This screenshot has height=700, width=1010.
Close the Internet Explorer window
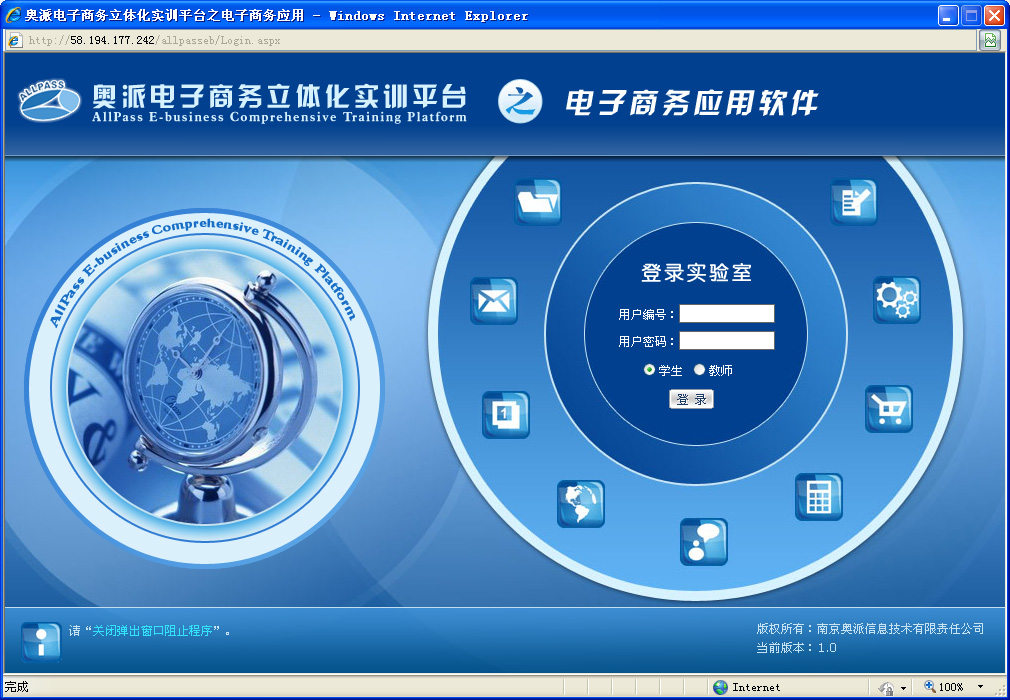(x=994, y=15)
